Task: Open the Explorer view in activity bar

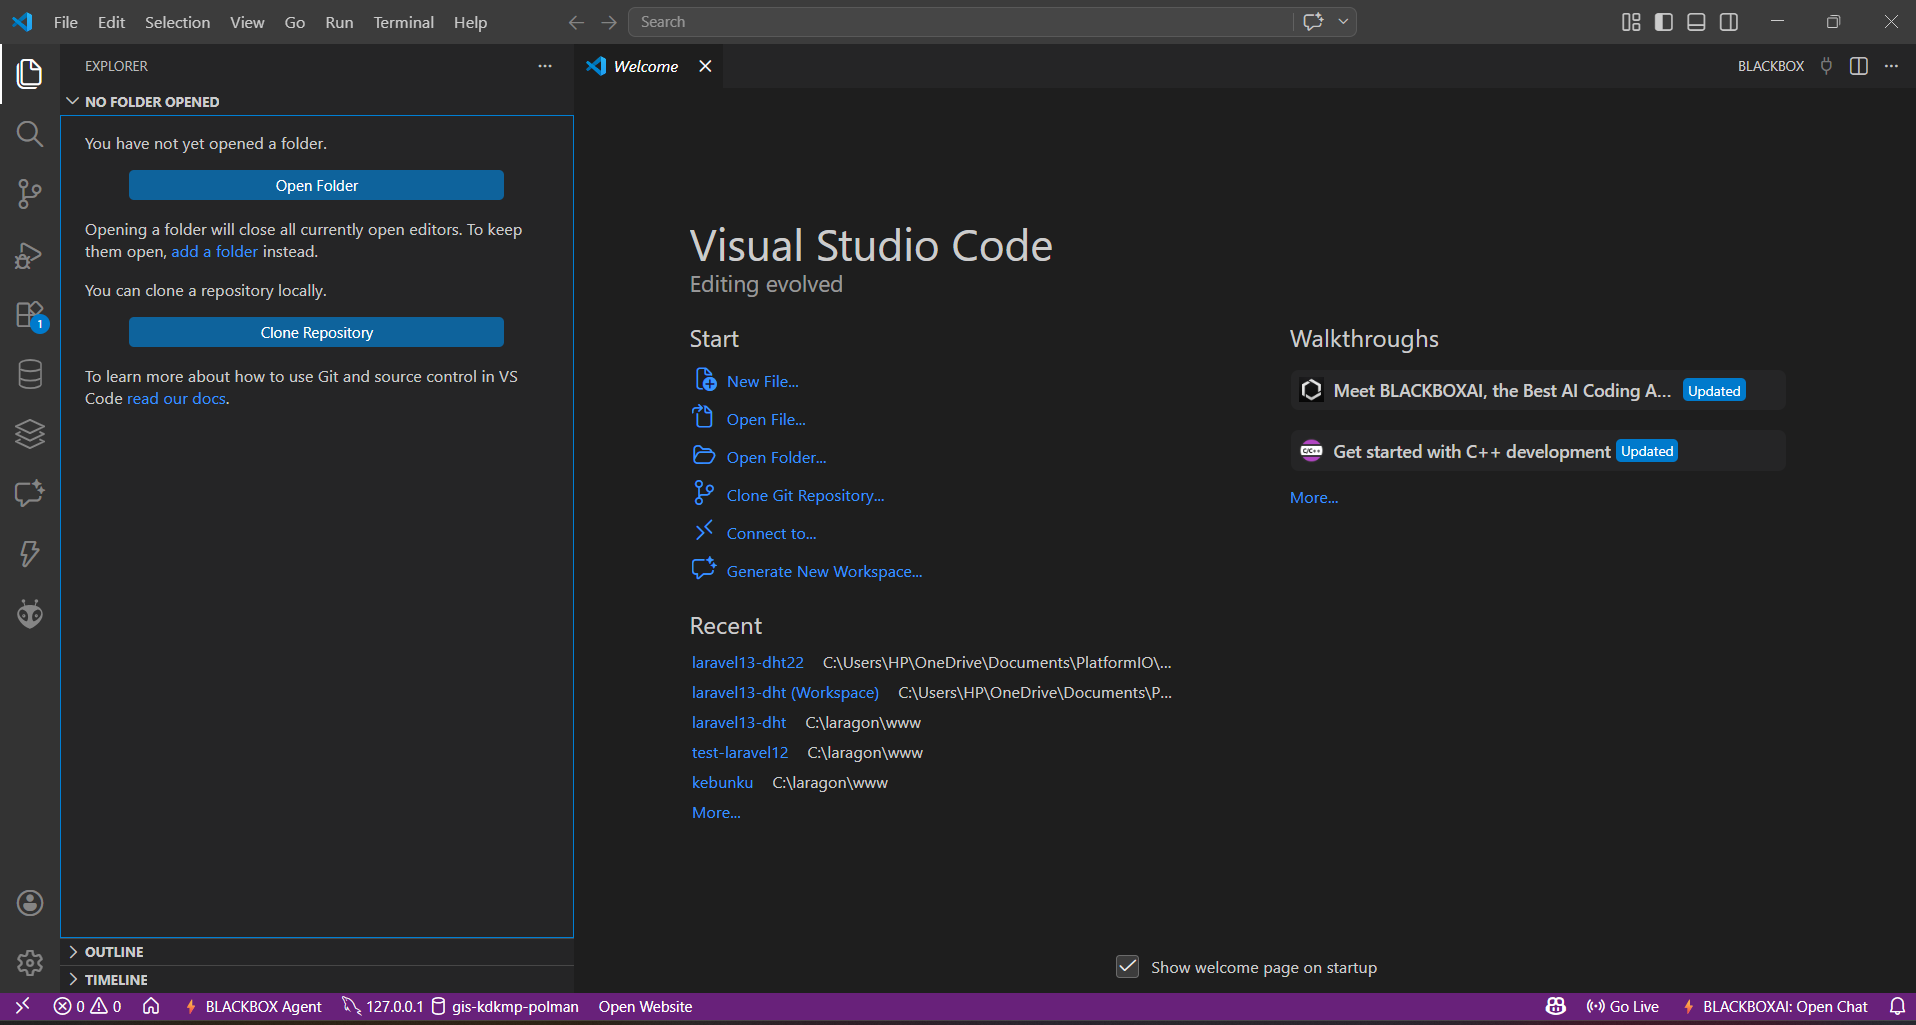Action: tap(30, 74)
